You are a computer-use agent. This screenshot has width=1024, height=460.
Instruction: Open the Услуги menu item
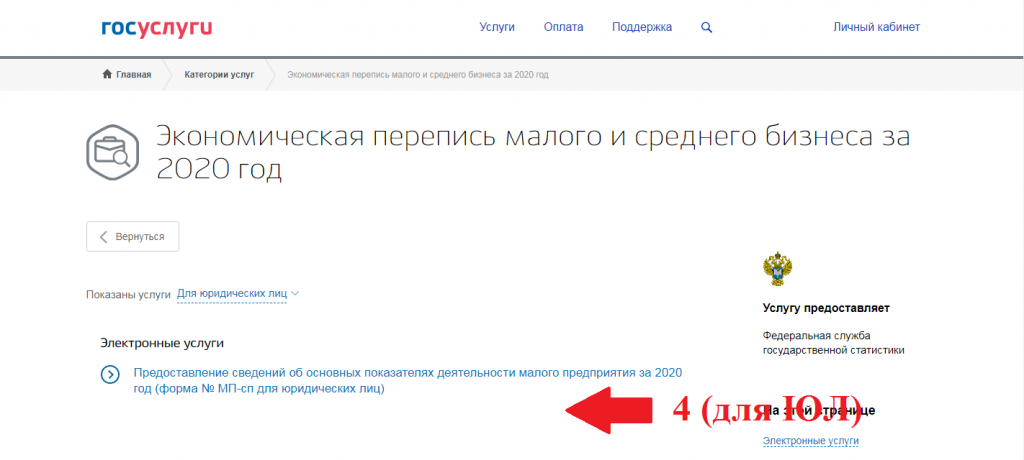[x=497, y=27]
